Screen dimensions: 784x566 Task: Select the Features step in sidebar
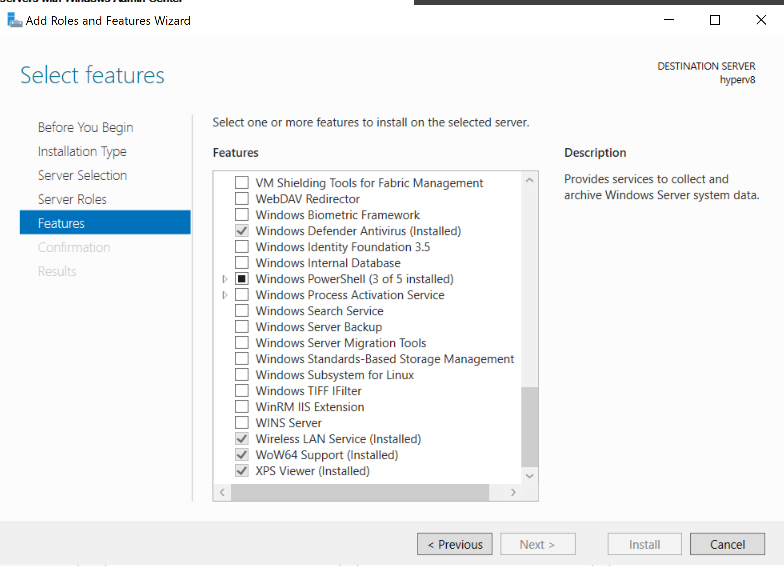[x=105, y=222]
